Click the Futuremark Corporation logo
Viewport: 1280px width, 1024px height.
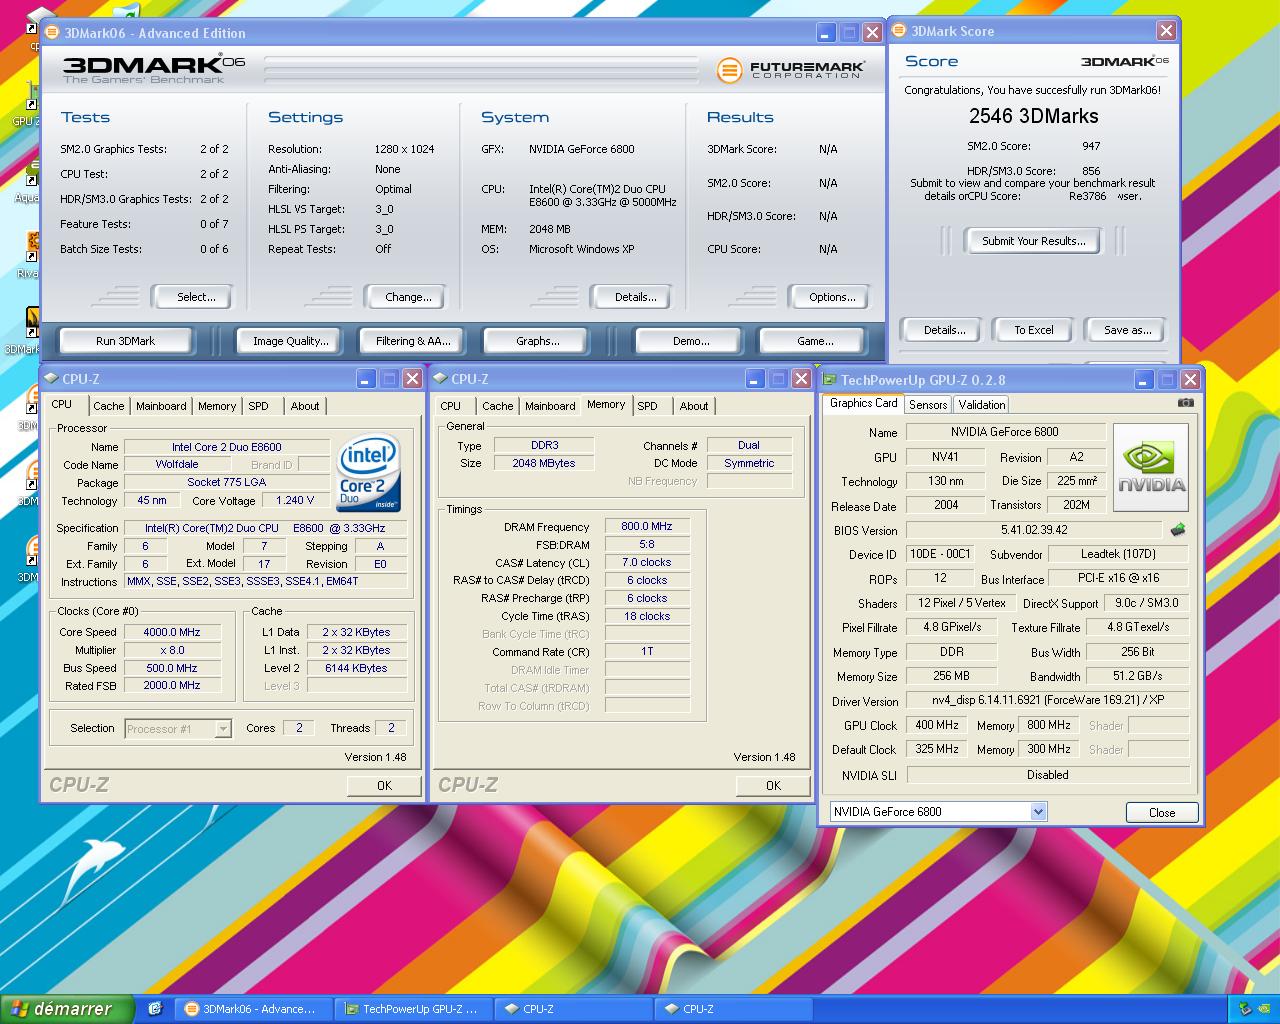791,69
